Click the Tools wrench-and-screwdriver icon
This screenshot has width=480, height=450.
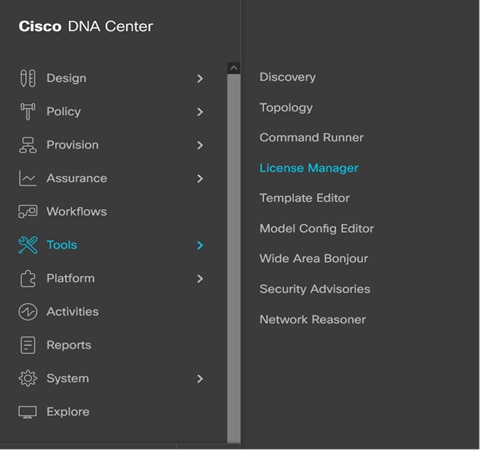28,245
